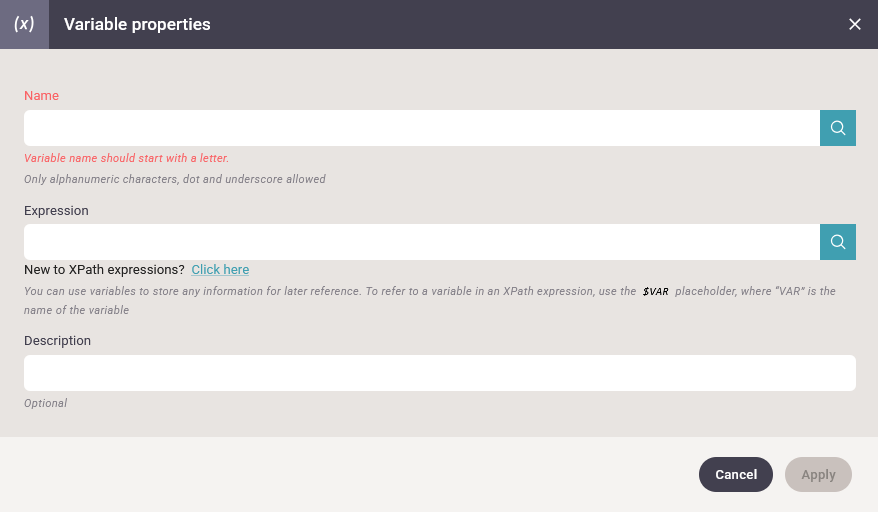Open lookup with the Name field magnifier icon

(x=838, y=128)
